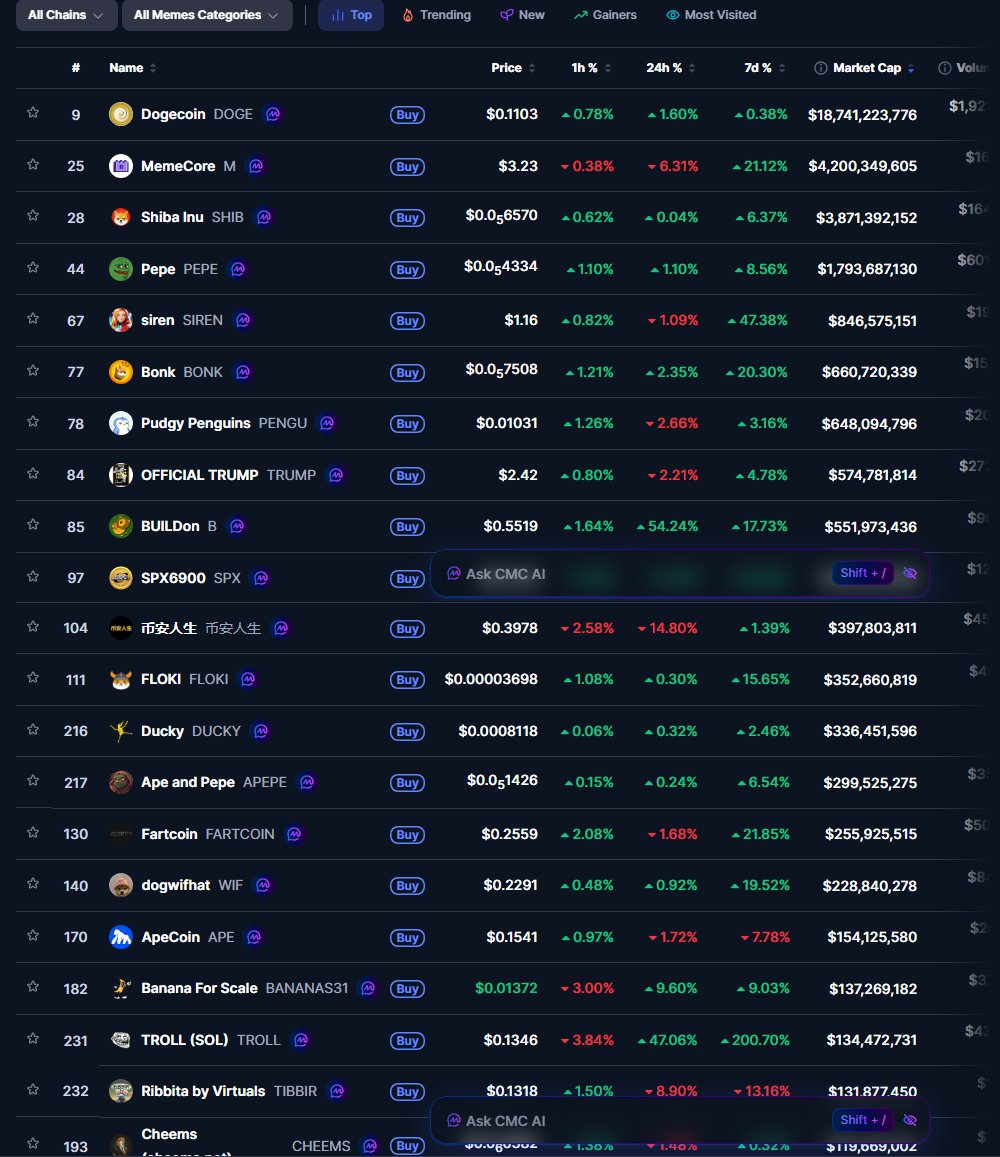The width and height of the screenshot is (1000, 1157).
Task: Open the Fartcoin name link
Action: [169, 834]
